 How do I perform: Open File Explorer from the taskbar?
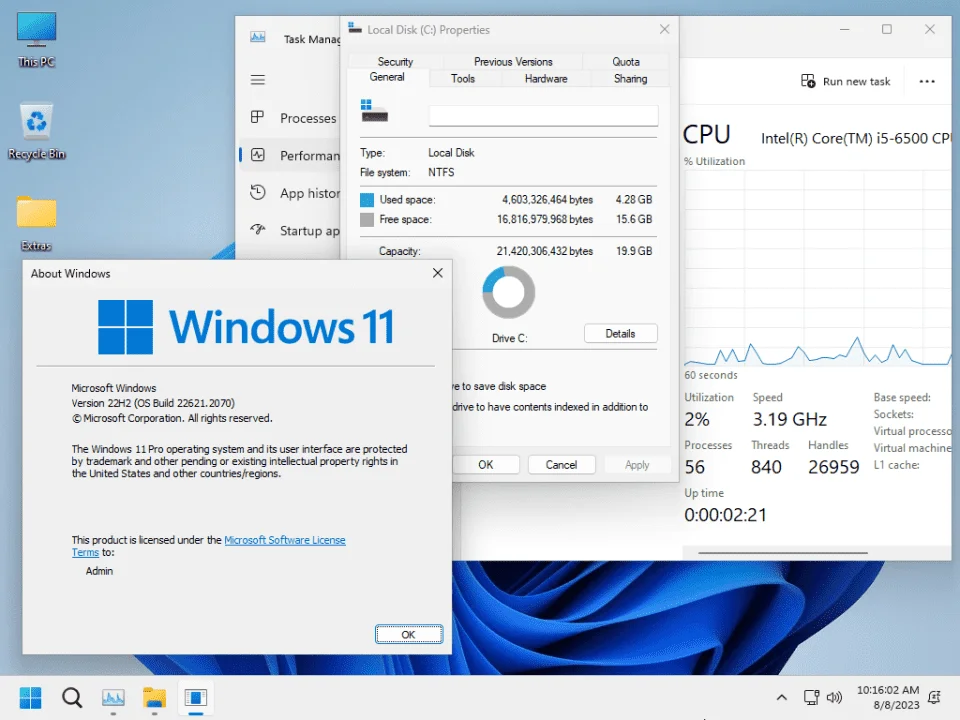tap(154, 697)
